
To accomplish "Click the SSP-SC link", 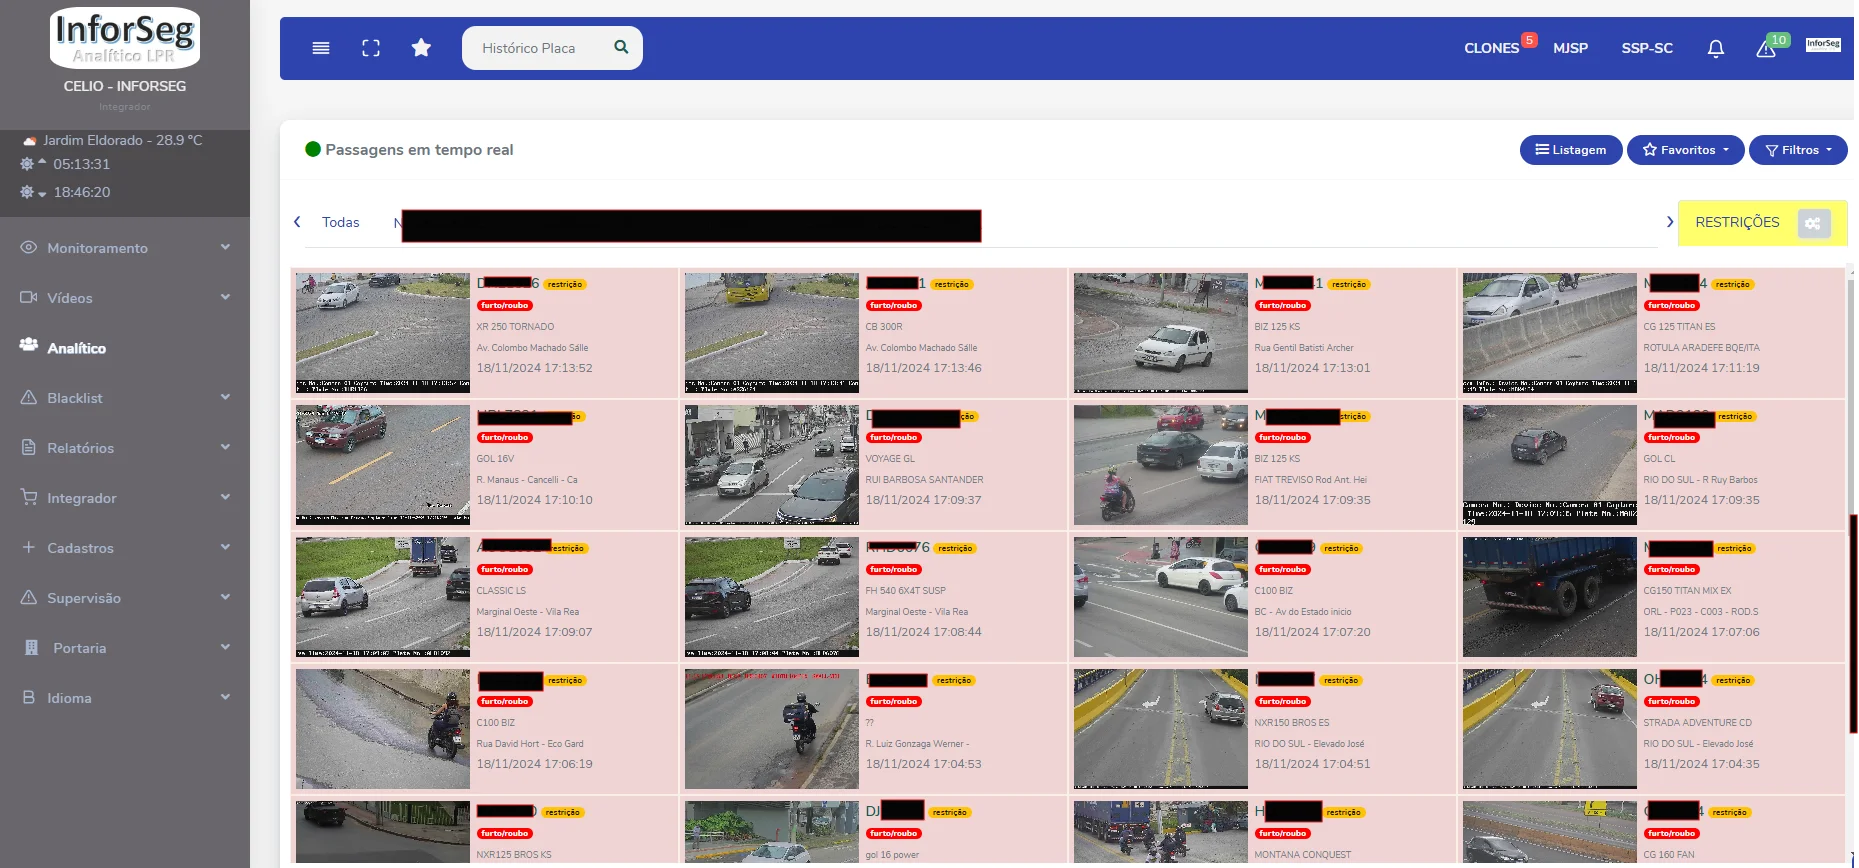I will (1647, 48).
